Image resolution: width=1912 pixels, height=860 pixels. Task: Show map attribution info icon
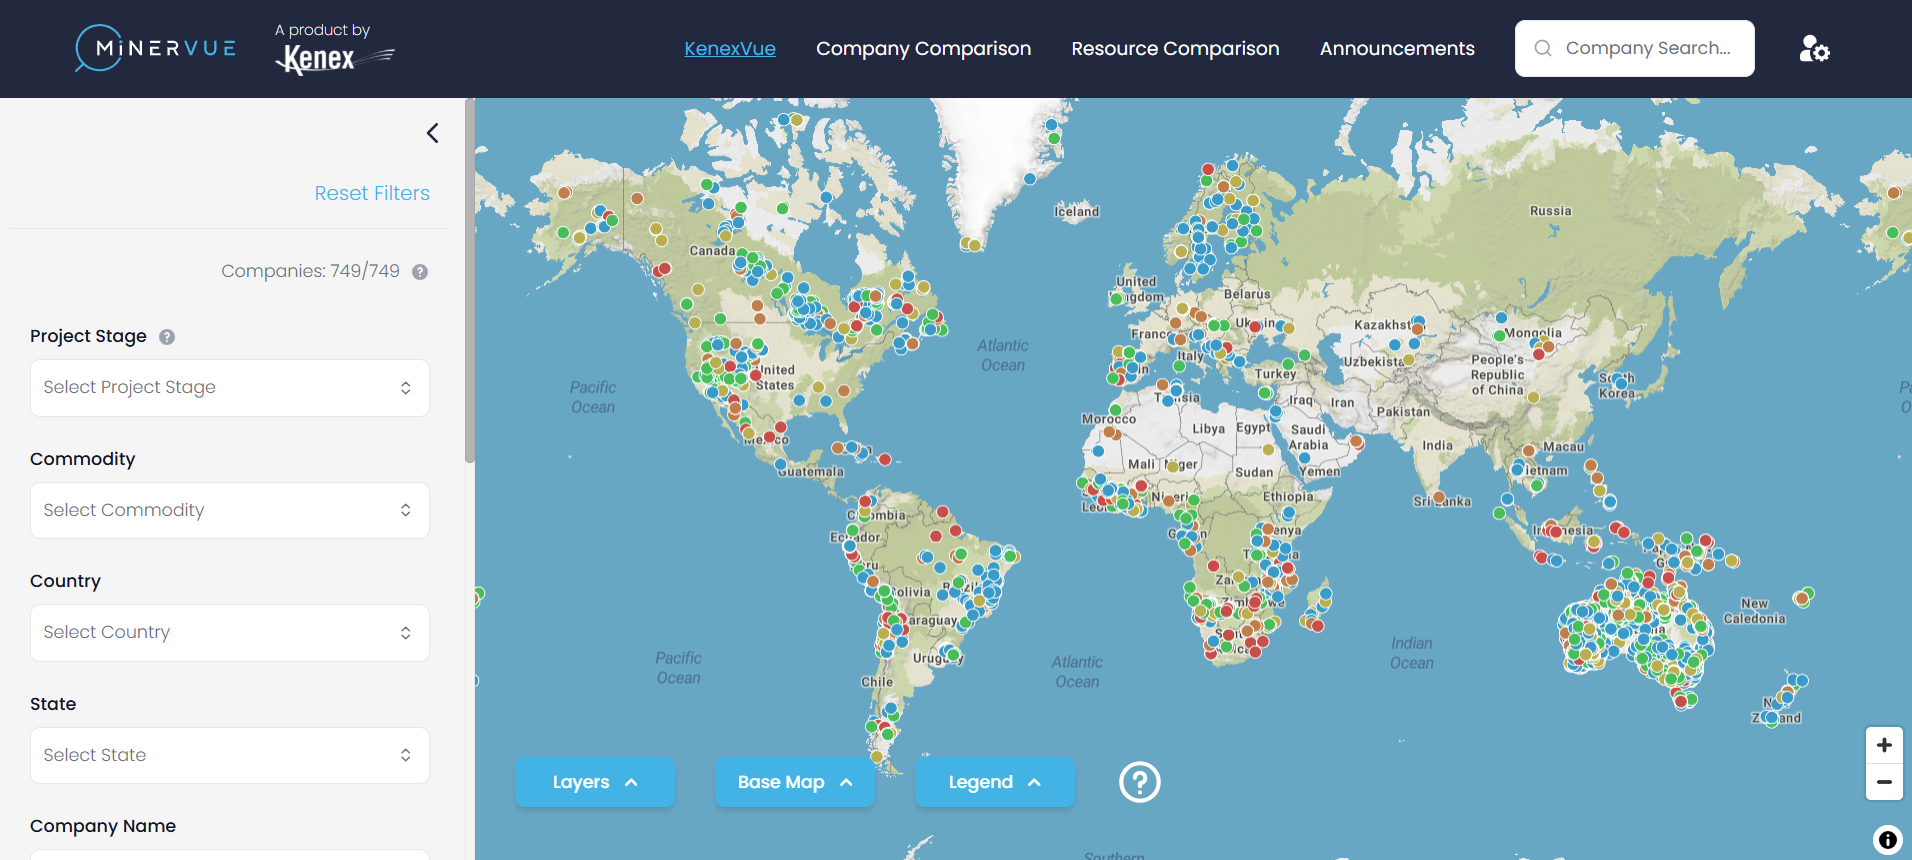click(x=1886, y=840)
